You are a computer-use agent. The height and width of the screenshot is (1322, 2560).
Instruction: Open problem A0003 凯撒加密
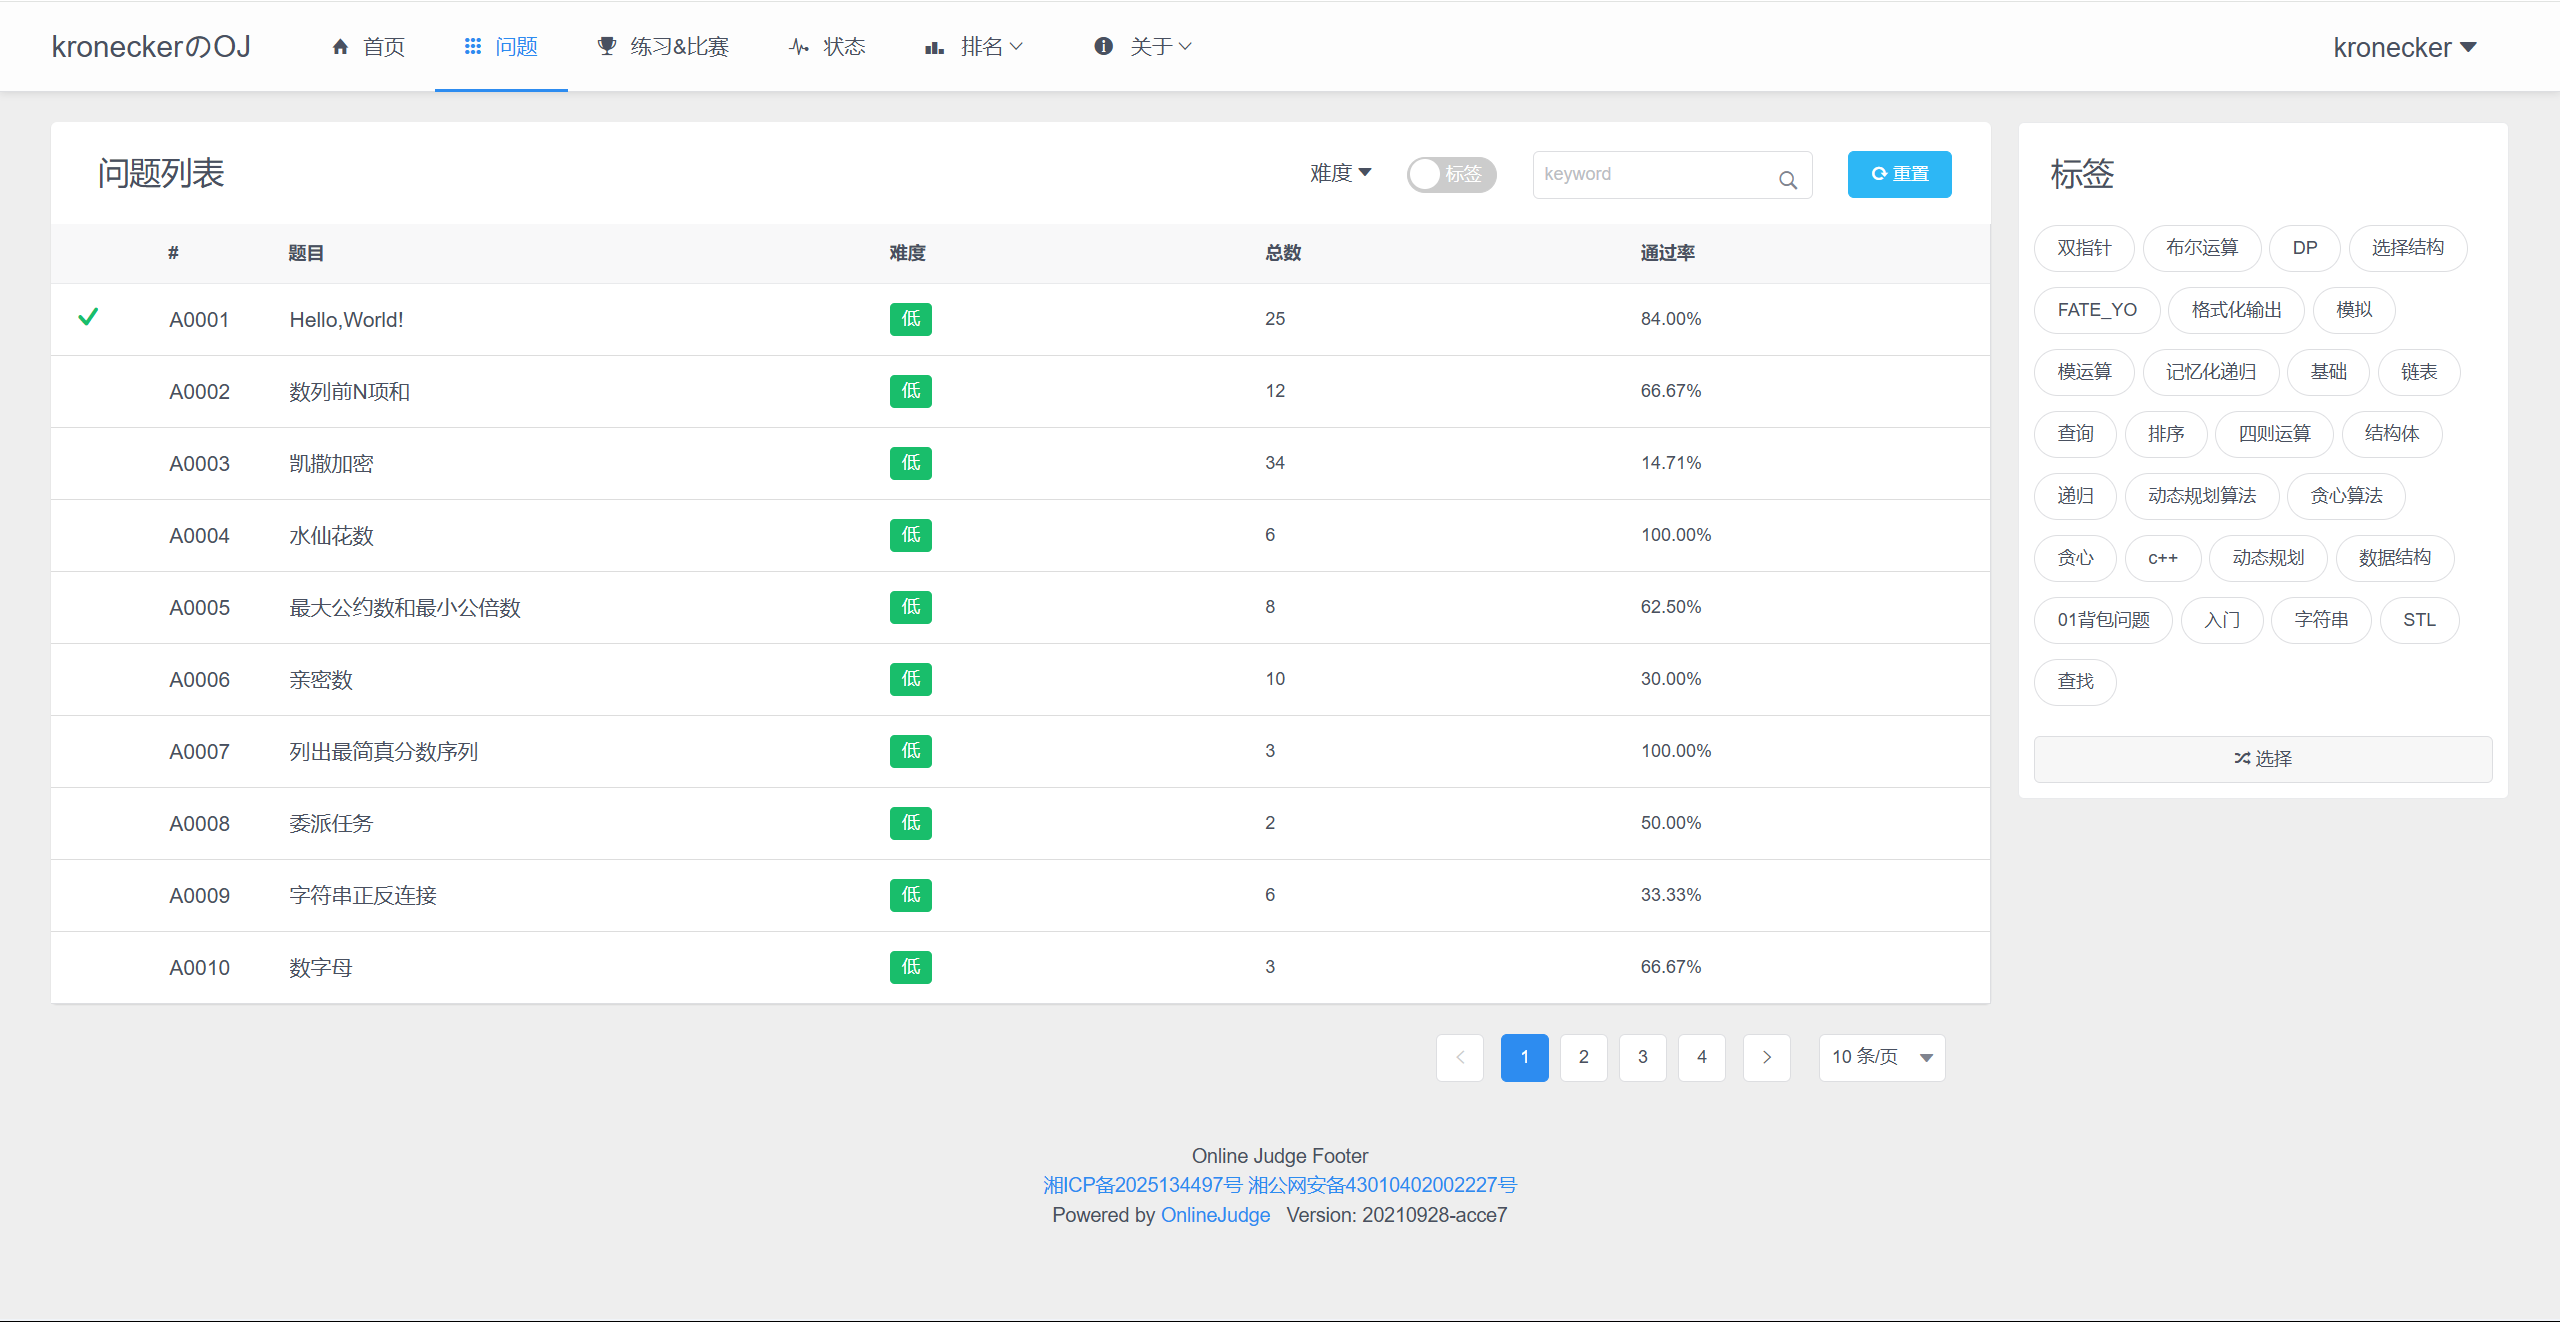point(331,464)
